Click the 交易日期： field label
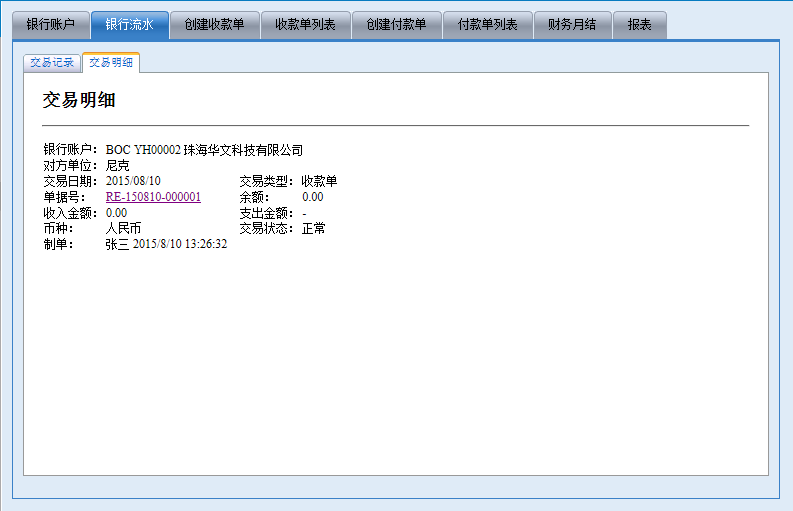 (70, 181)
